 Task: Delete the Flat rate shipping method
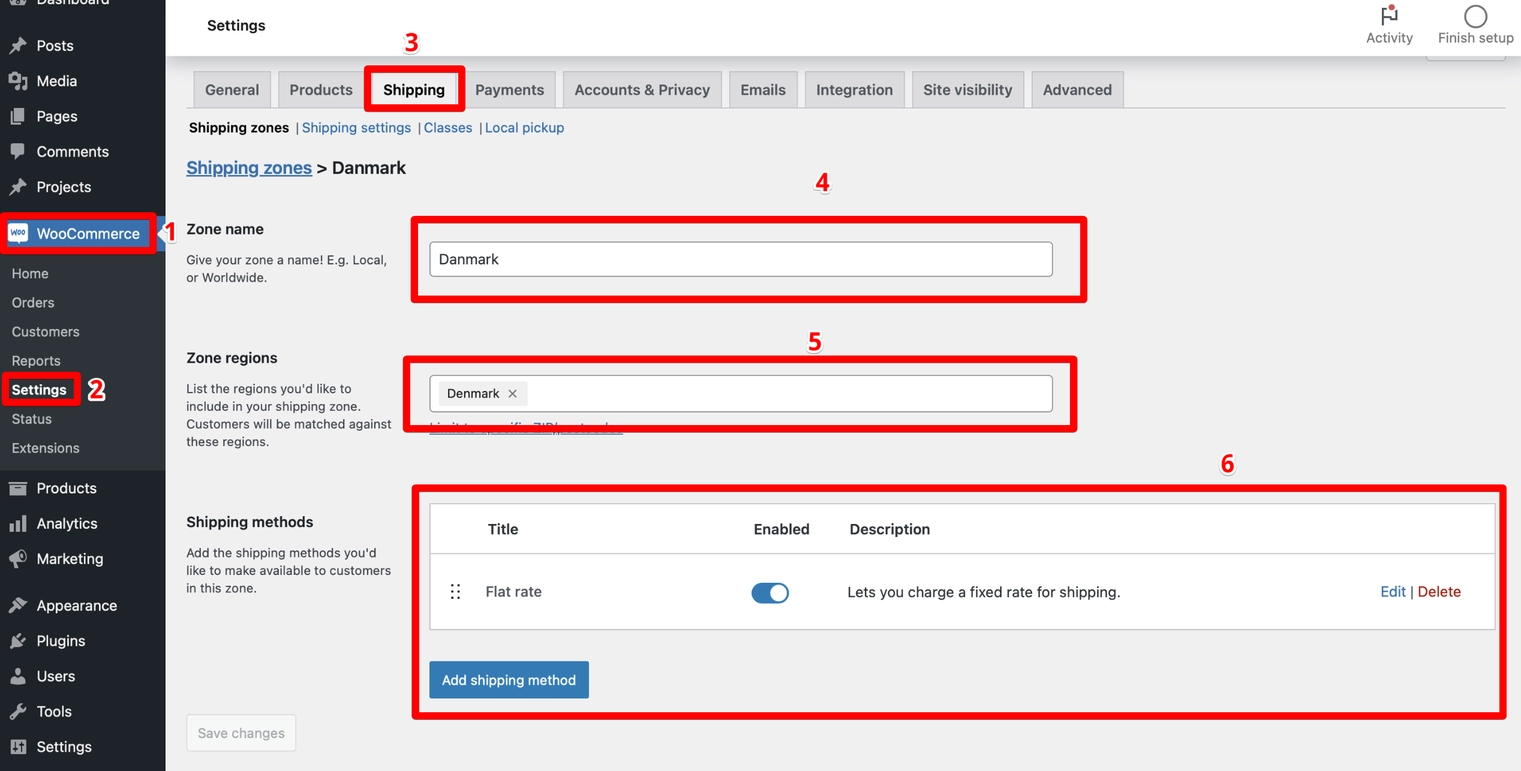[1439, 592]
